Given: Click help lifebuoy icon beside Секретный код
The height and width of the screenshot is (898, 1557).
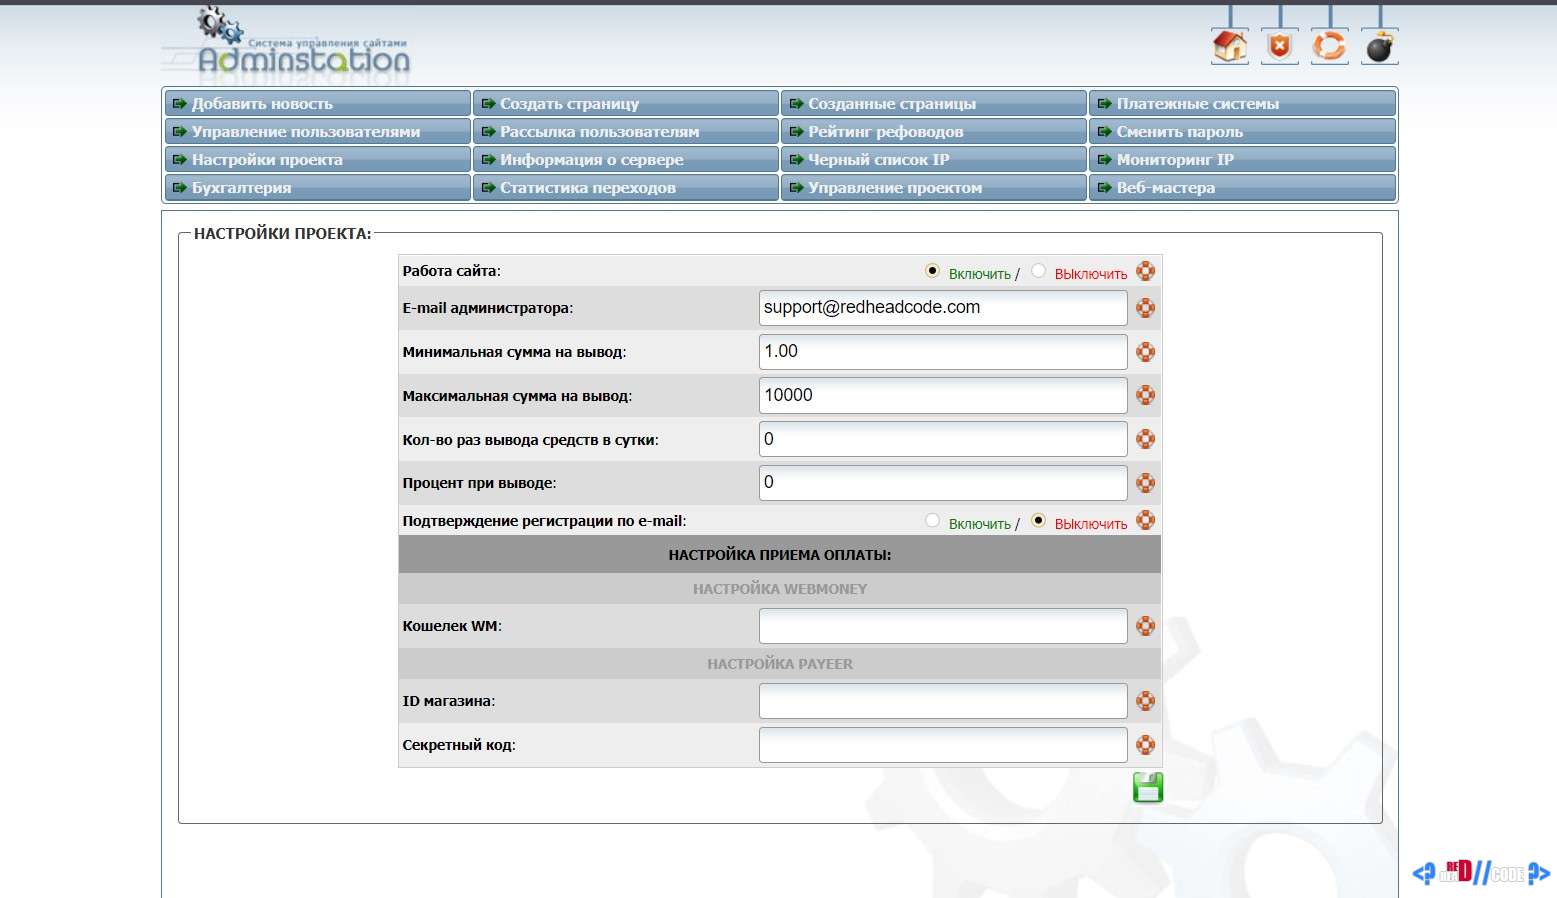Looking at the screenshot, I should pos(1146,745).
